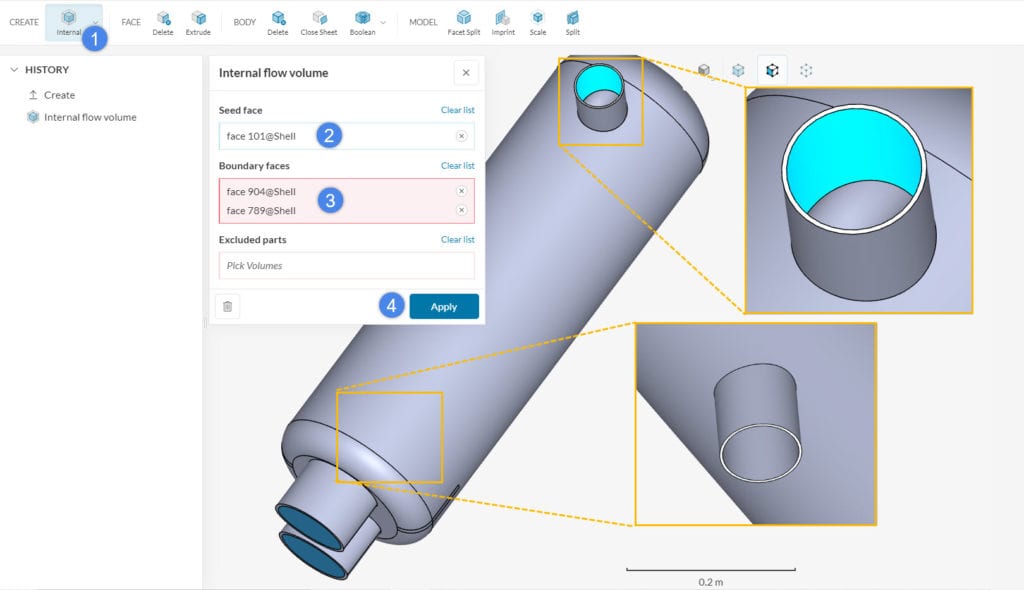The height and width of the screenshot is (590, 1024).
Task: Collapse the HISTORY section
Action: click(15, 70)
